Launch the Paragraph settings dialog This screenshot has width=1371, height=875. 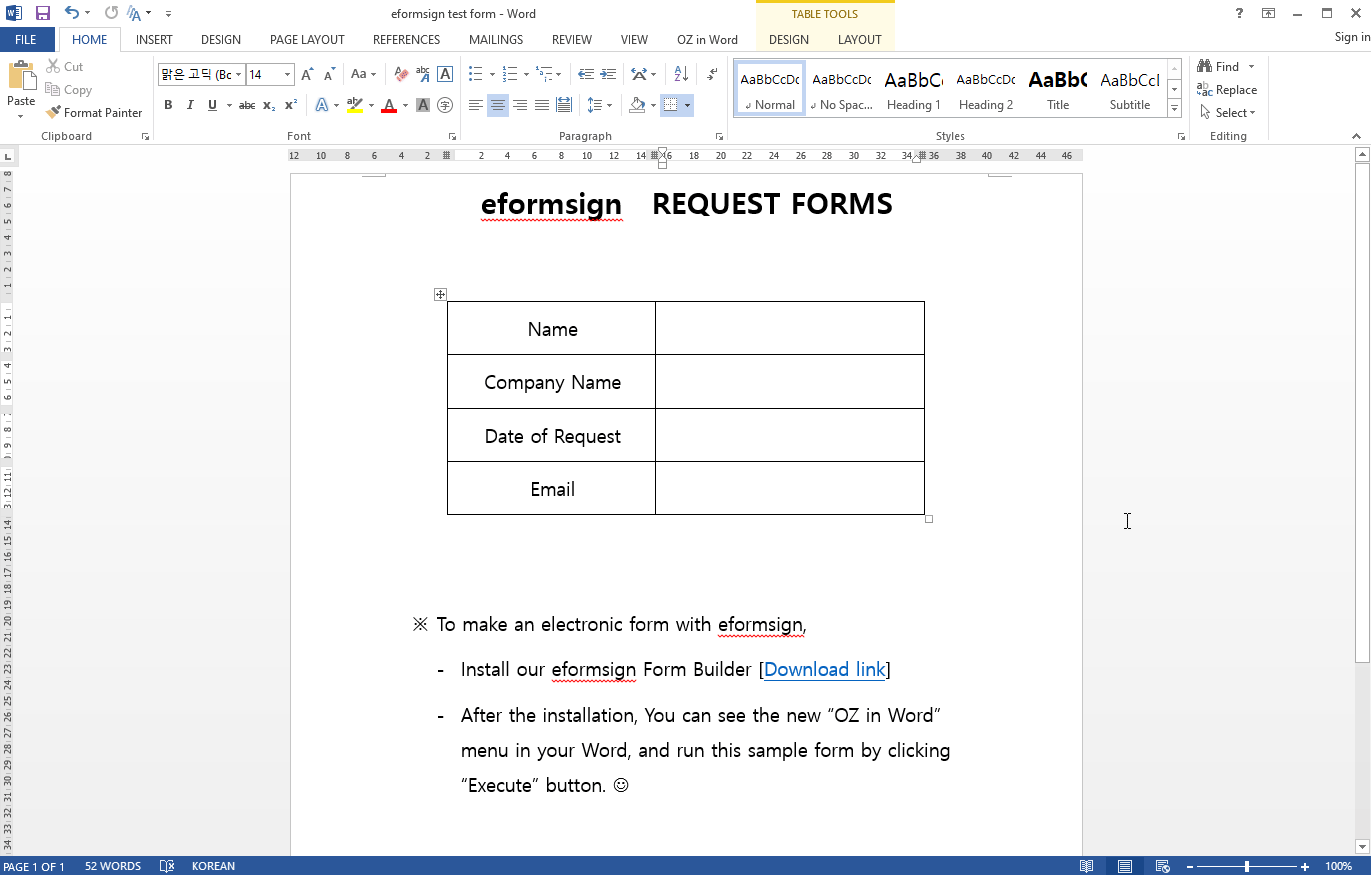click(x=719, y=136)
